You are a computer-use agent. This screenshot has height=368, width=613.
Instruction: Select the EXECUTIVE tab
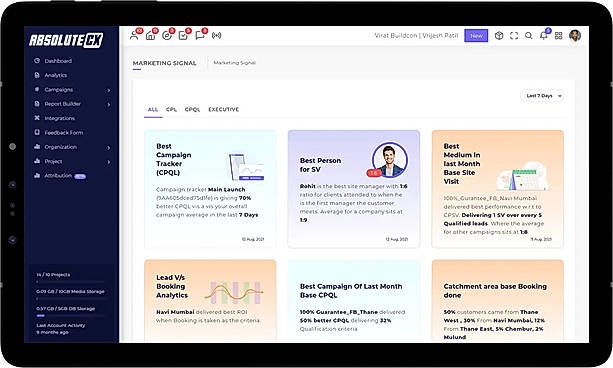pos(224,110)
